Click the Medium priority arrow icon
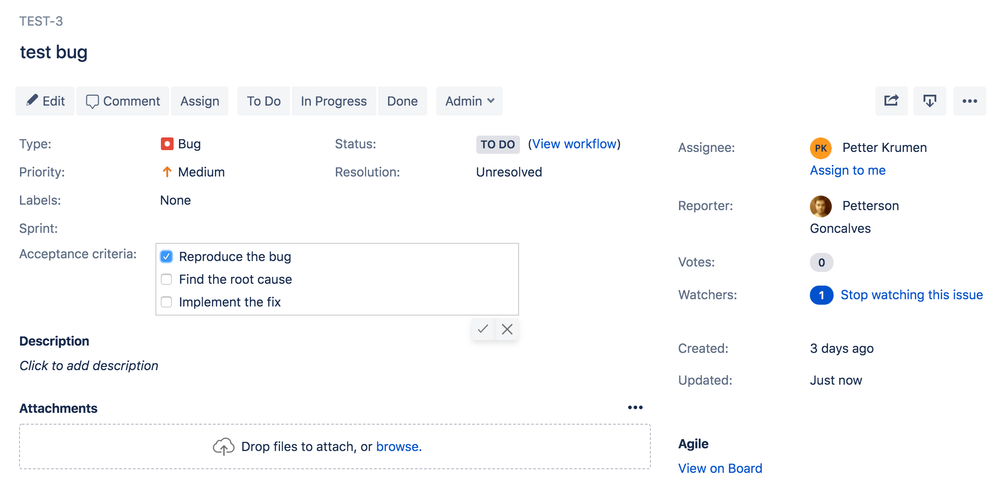 [167, 172]
